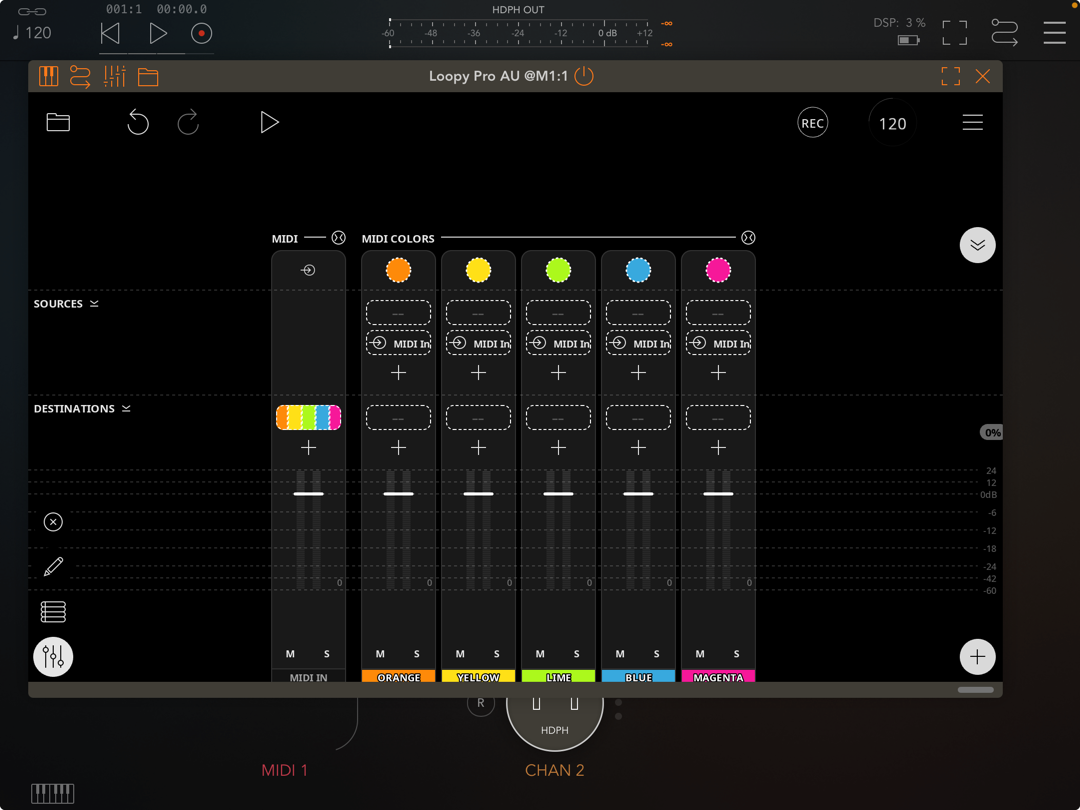Mute the YELLOW channel
The width and height of the screenshot is (1080, 810).
pyautogui.click(x=460, y=654)
